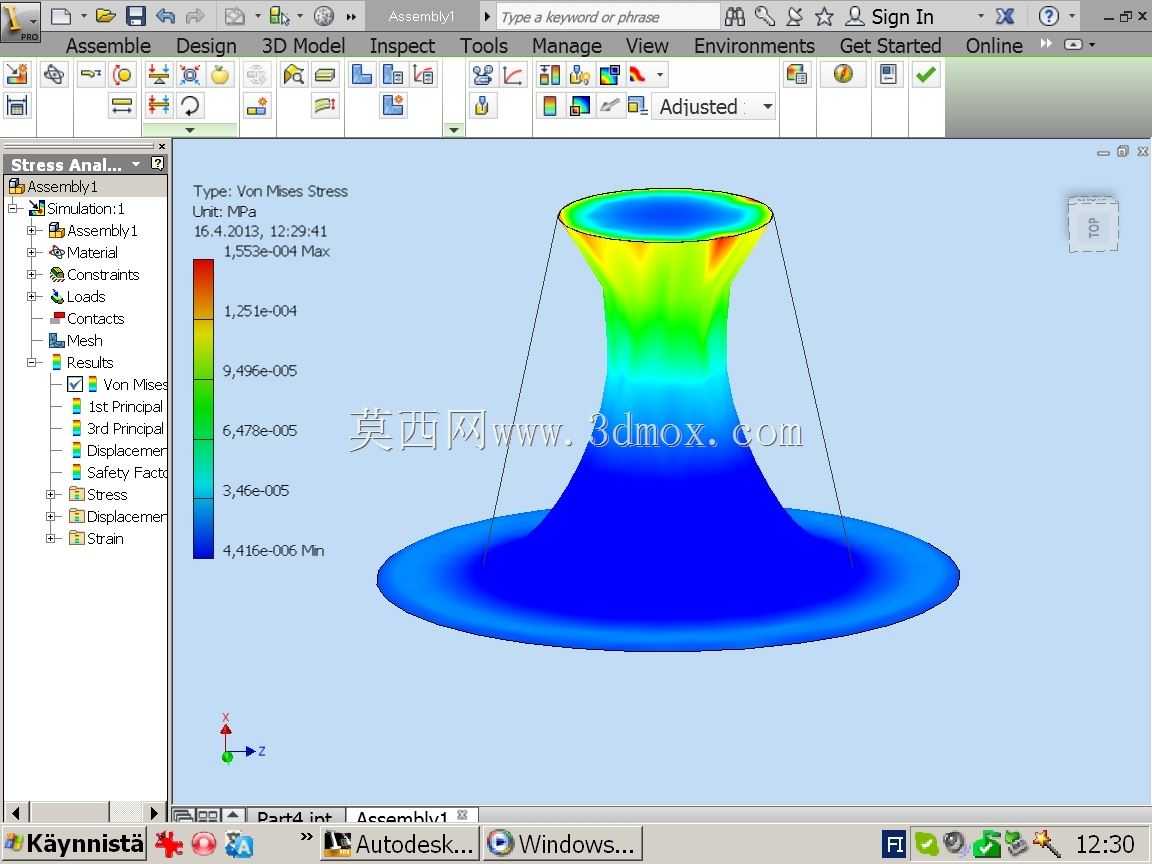The image size is (1152, 864).
Task: Select the Contacts tree item
Action: click(x=87, y=318)
